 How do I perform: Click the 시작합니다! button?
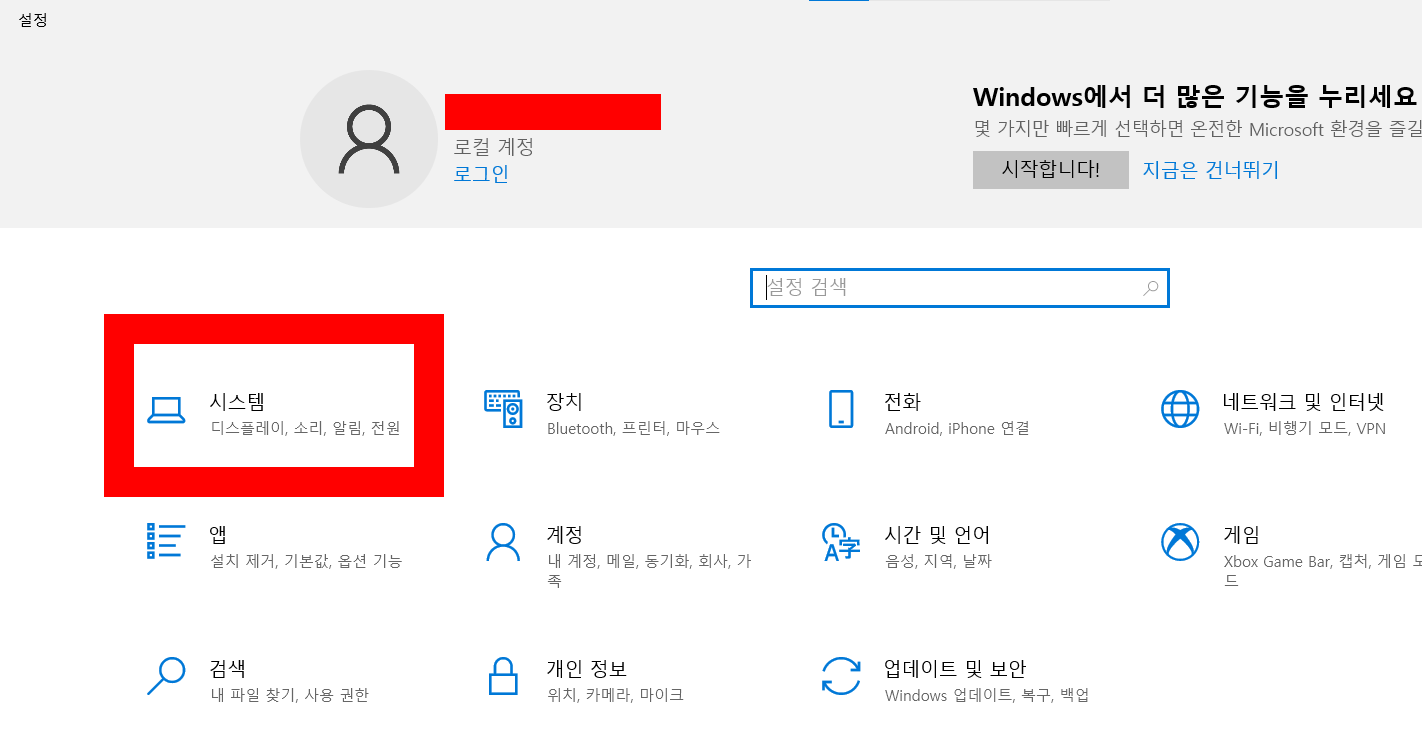tap(1051, 170)
